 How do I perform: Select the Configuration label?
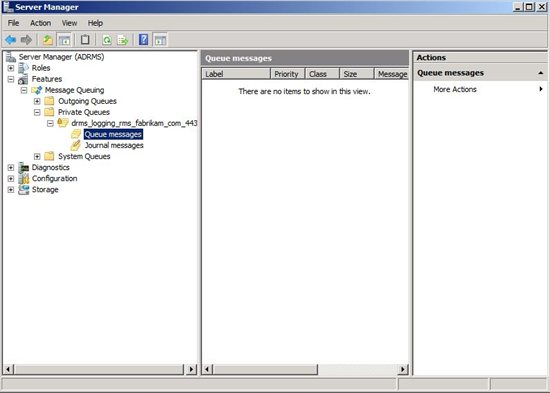tap(54, 178)
